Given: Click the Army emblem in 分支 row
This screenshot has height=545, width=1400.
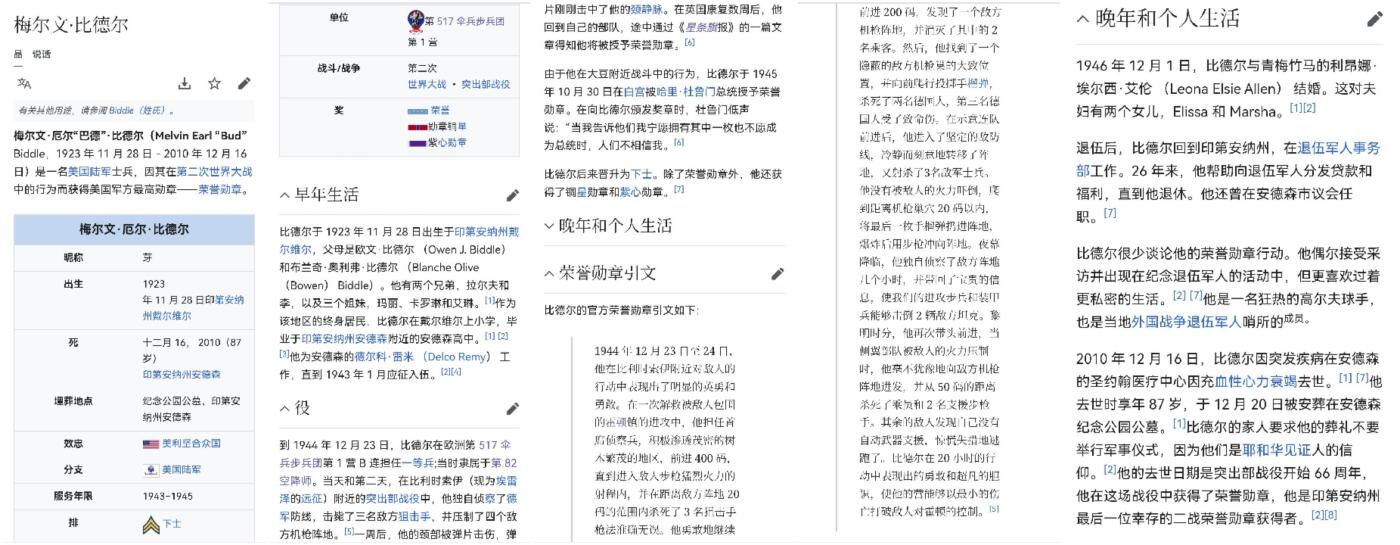Looking at the screenshot, I should coord(151,469).
